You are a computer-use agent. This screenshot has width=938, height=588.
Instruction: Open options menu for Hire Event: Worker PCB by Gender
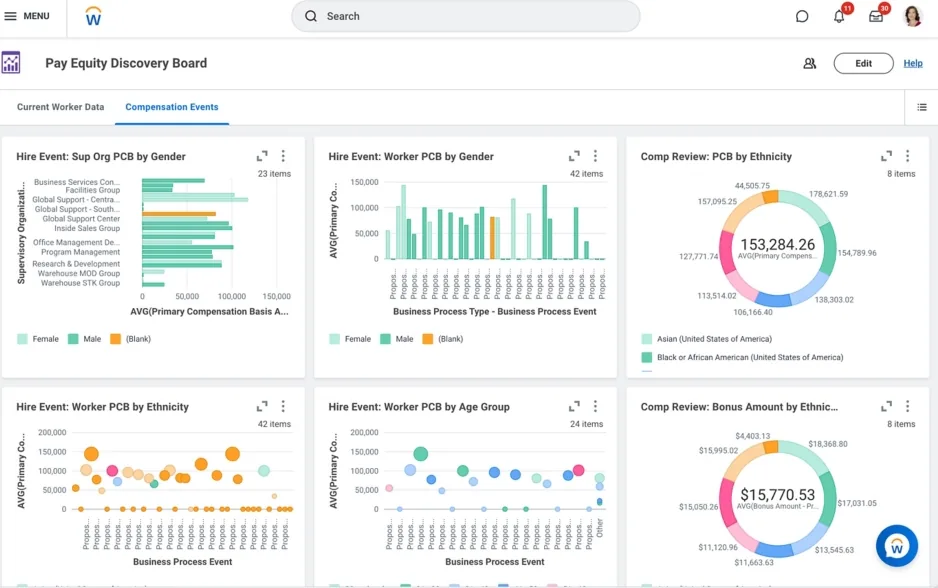pyautogui.click(x=595, y=156)
